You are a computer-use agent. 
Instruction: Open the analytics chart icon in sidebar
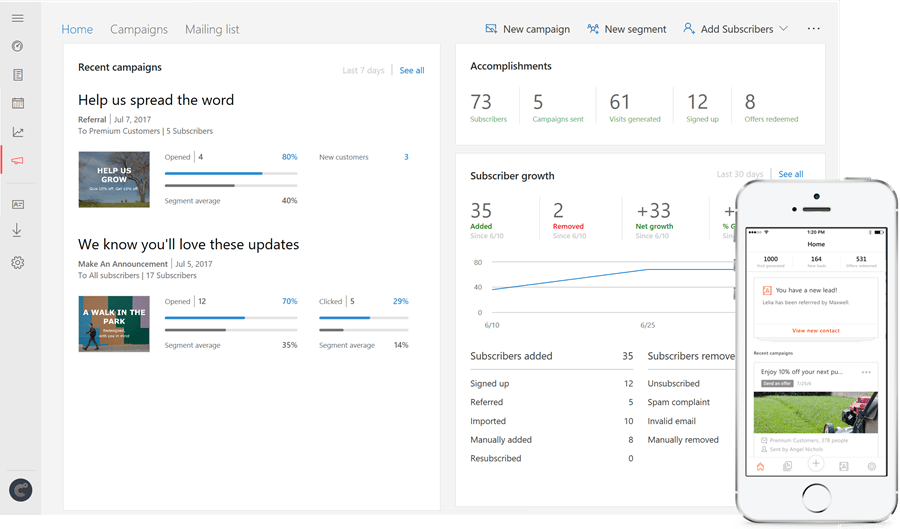click(17, 132)
